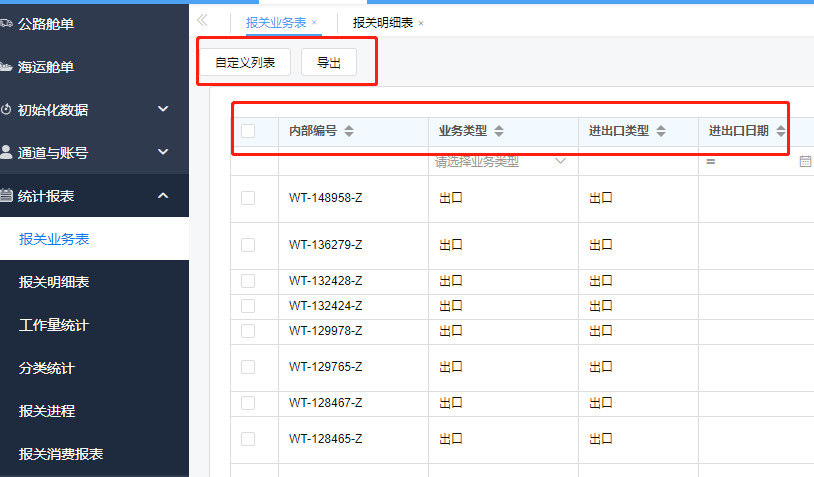Image resolution: width=814 pixels, height=477 pixels.
Task: Open the equals operator in date filter
Action: pyautogui.click(x=711, y=162)
